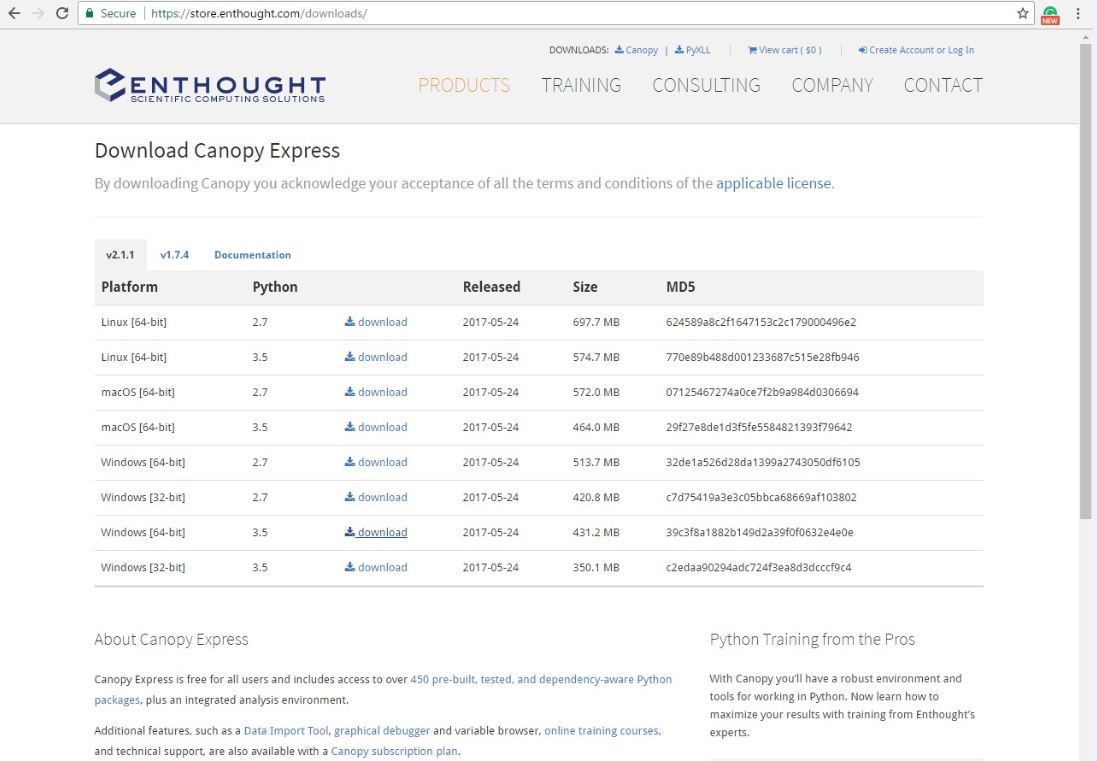Screen dimensions: 1097x761
Task: Click the green extension icon marked NEW
Action: [1050, 14]
